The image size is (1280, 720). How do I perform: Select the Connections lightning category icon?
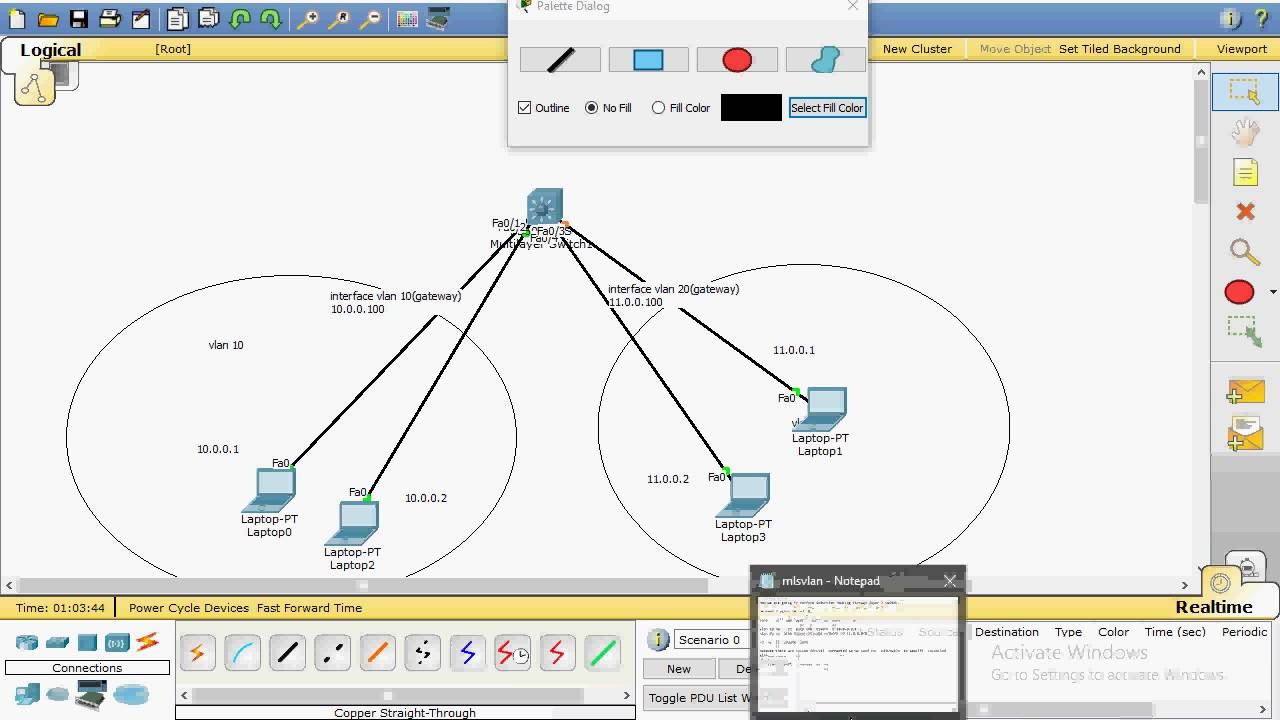(148, 642)
